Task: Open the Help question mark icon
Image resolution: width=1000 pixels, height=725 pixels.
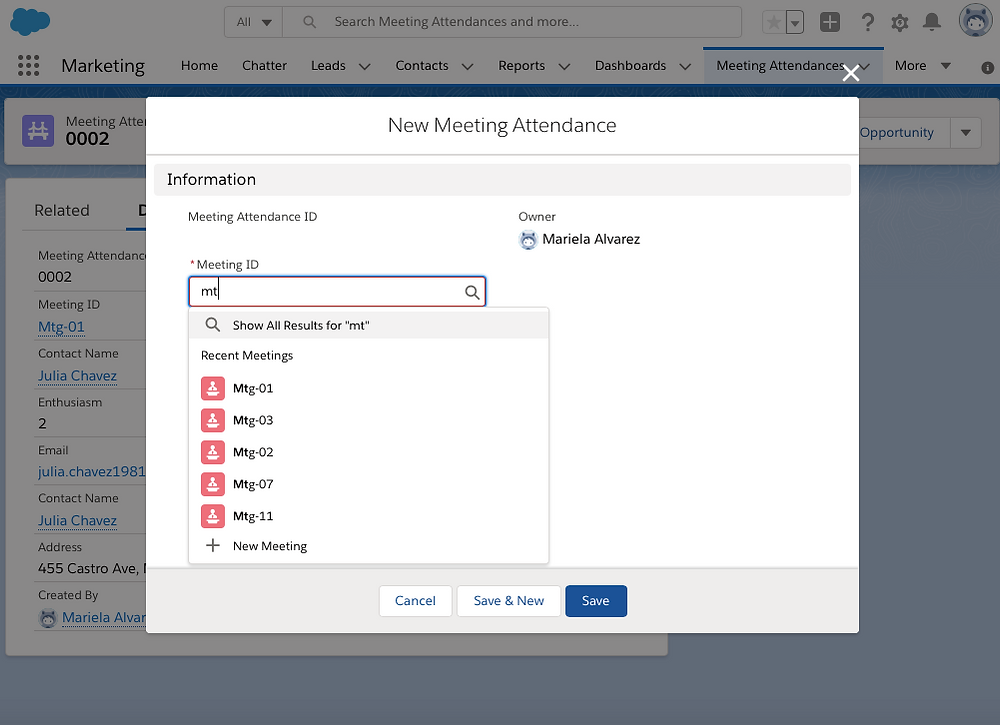Action: (x=867, y=22)
